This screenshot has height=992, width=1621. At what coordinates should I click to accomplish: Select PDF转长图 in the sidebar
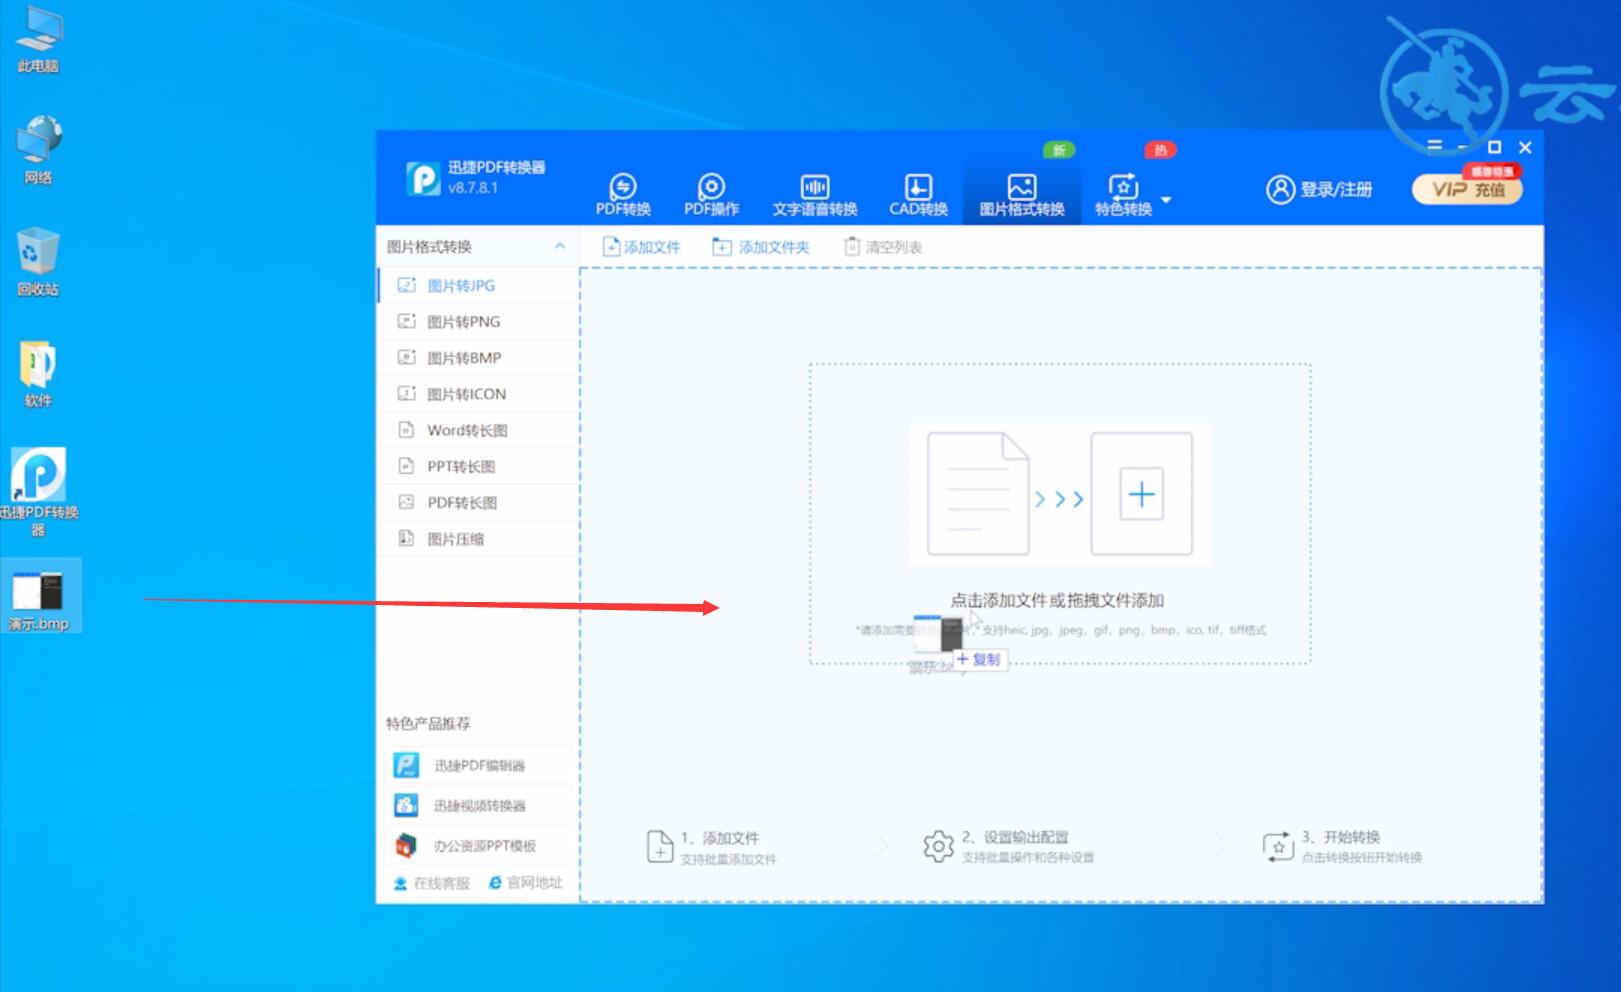479,502
